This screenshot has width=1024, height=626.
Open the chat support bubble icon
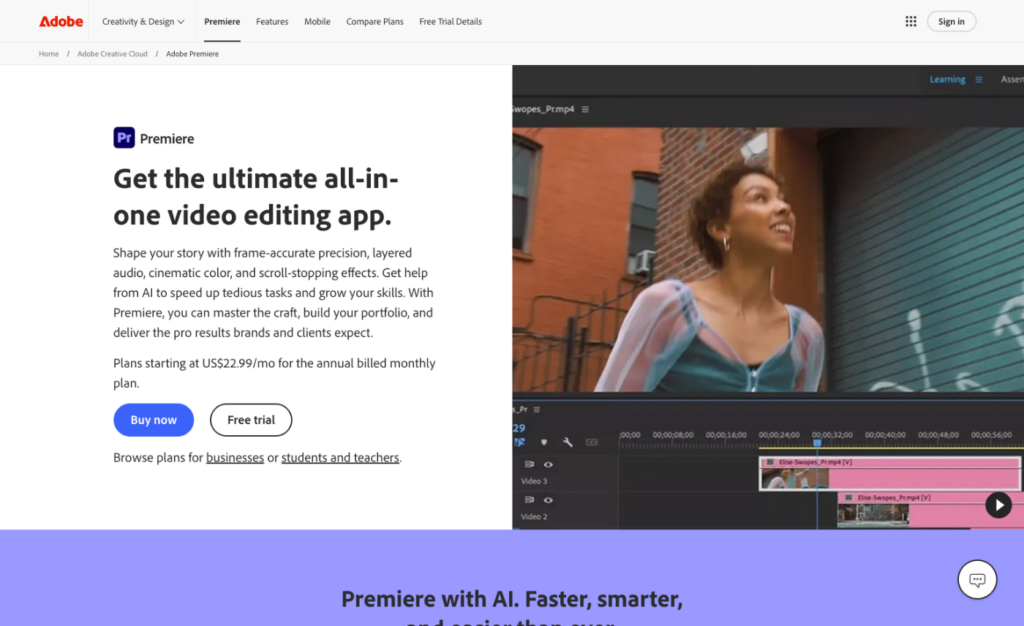point(977,579)
